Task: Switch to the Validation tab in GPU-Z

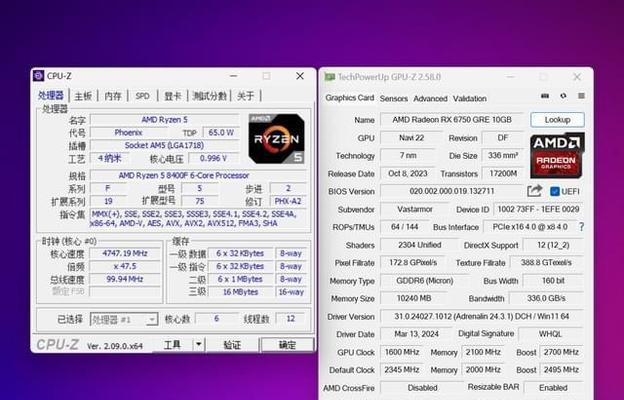Action: tap(470, 98)
